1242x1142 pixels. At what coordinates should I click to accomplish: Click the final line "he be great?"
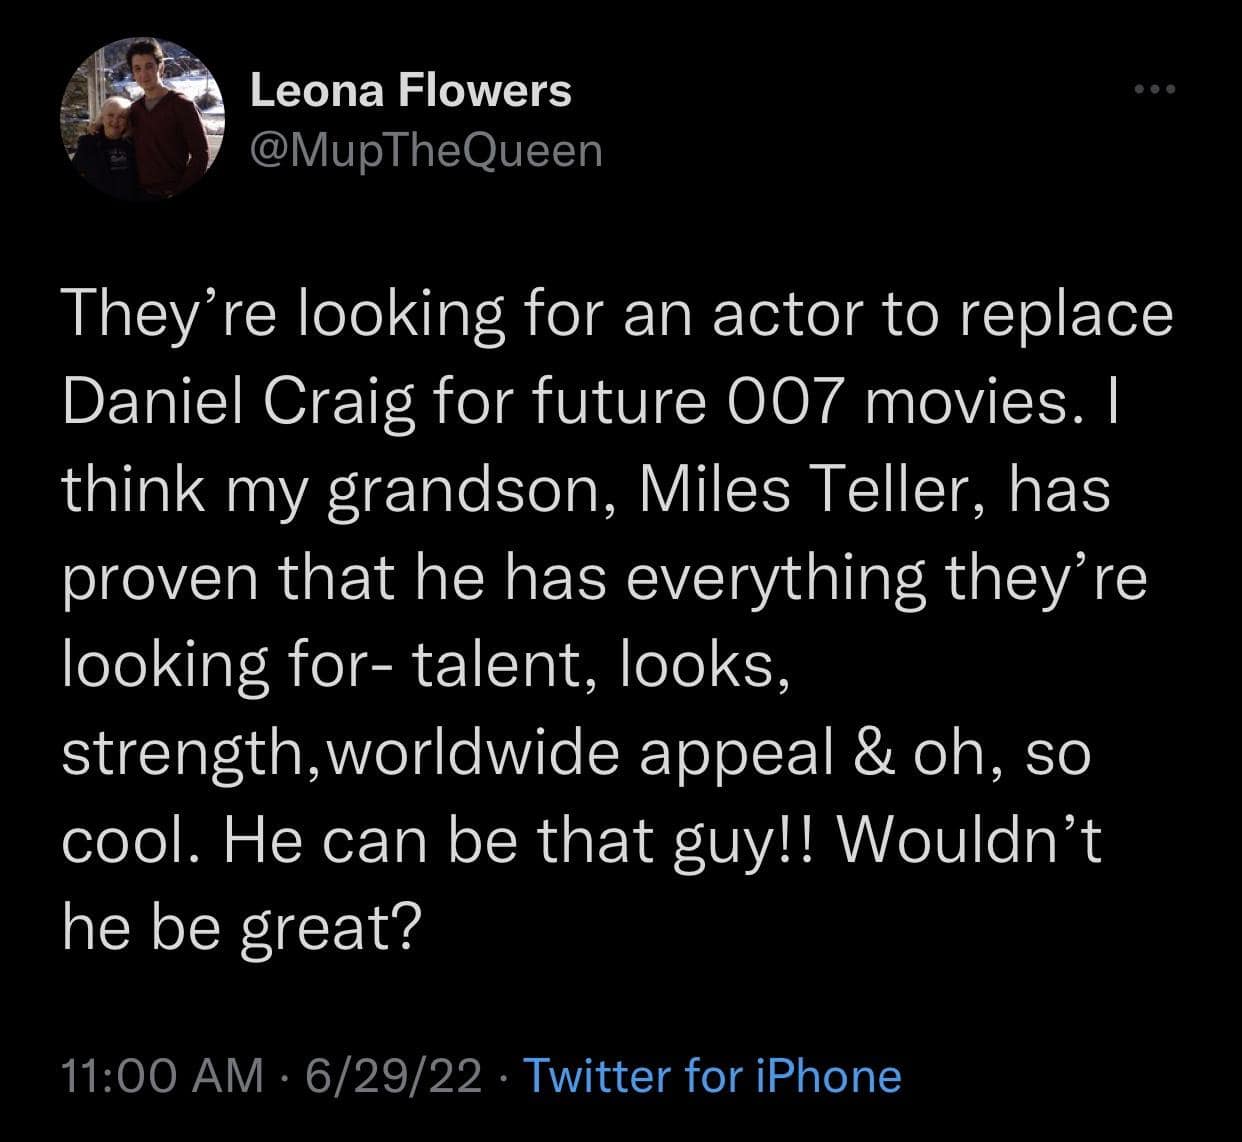(239, 932)
